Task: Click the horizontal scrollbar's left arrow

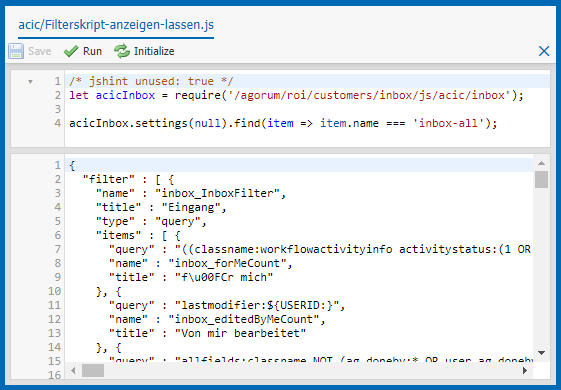Action: (x=73, y=370)
